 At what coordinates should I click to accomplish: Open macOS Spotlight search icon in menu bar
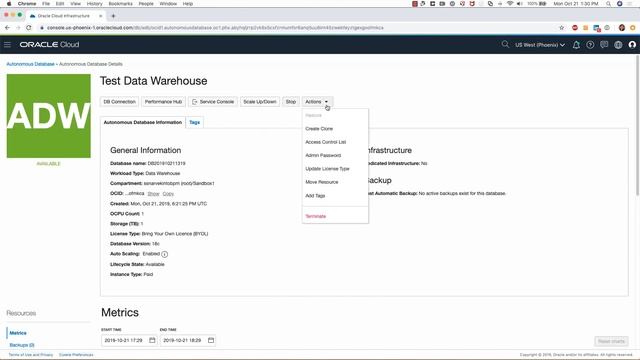609,4
